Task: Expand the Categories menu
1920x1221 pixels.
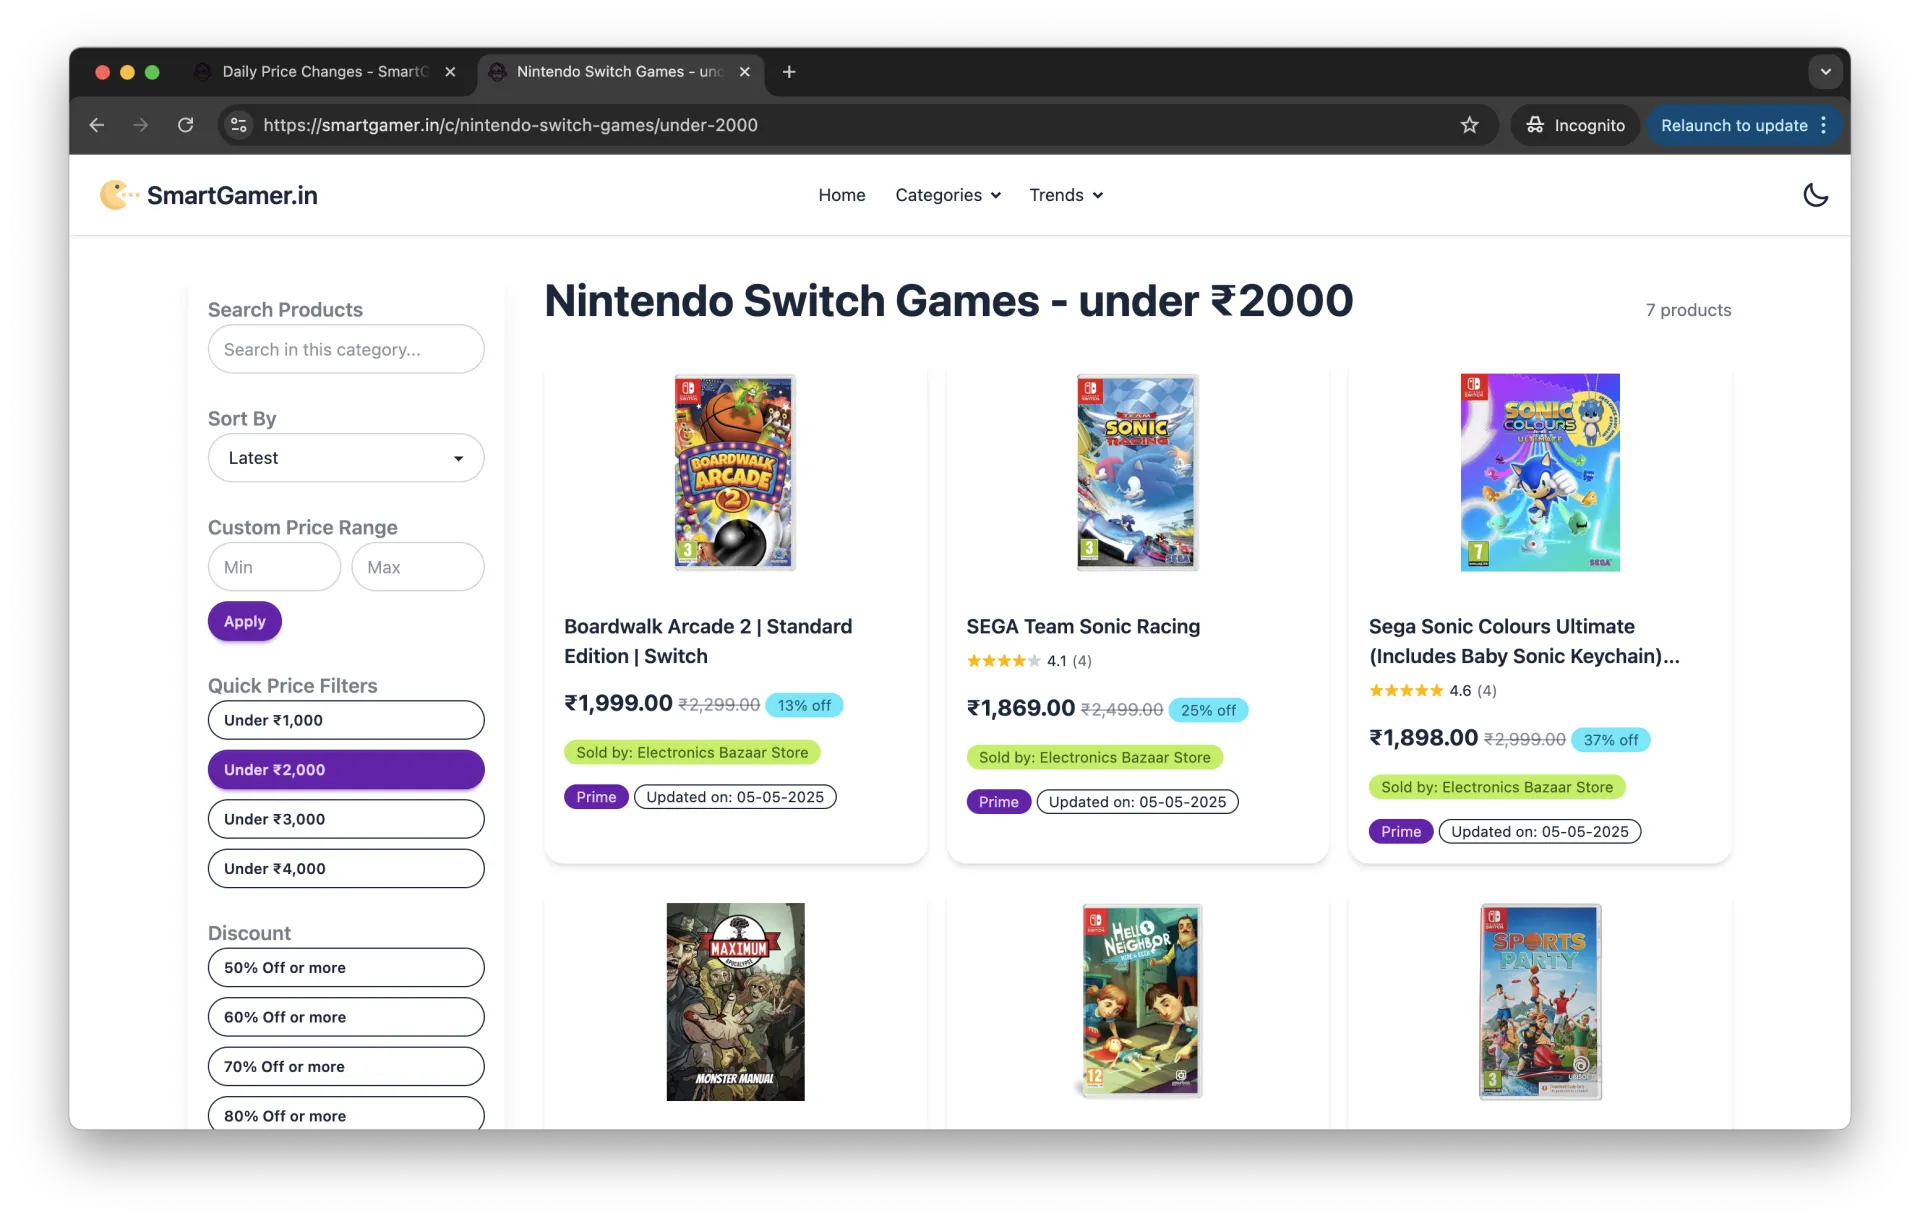Action: [947, 195]
